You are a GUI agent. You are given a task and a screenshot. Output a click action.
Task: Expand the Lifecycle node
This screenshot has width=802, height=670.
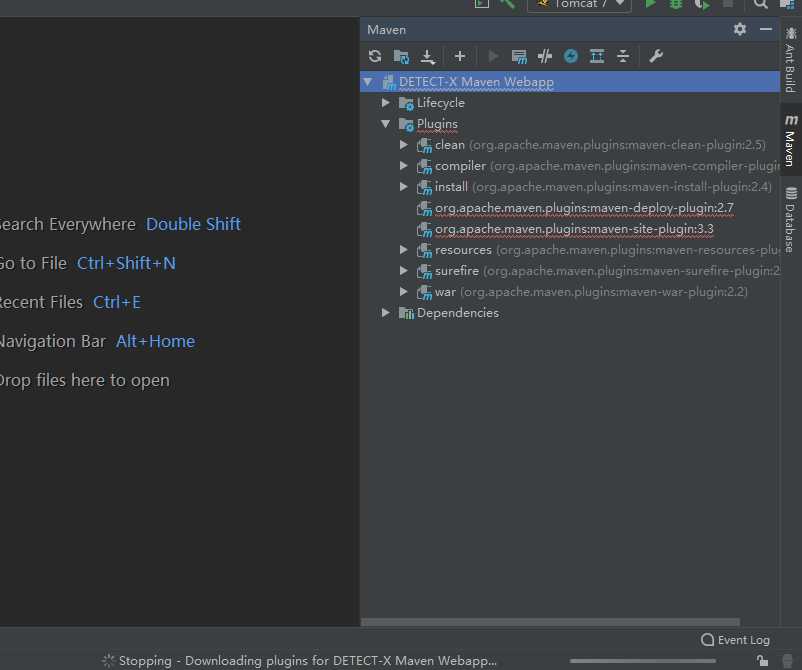pos(386,103)
